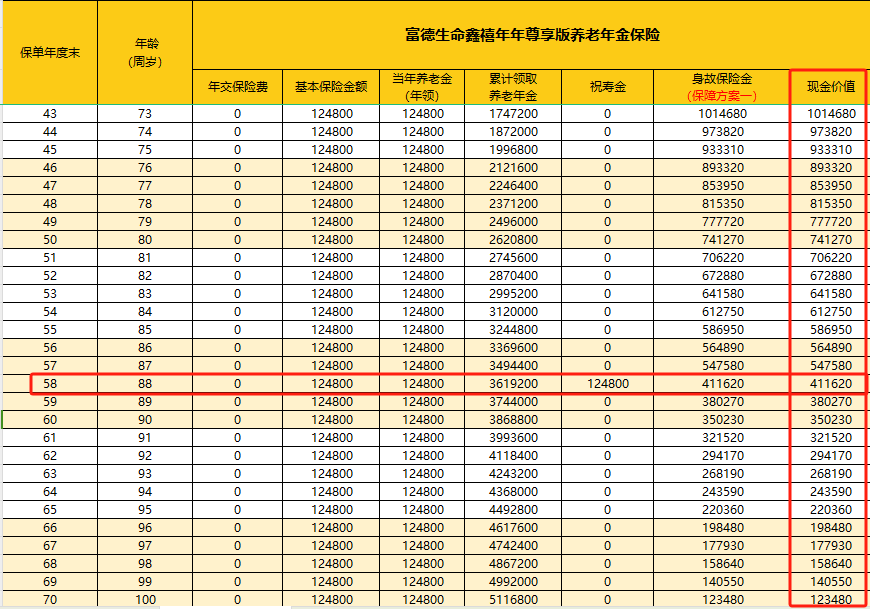Image resolution: width=870 pixels, height=609 pixels.
Task: Select the 当年养老金(年领) column header
Action: tap(422, 87)
